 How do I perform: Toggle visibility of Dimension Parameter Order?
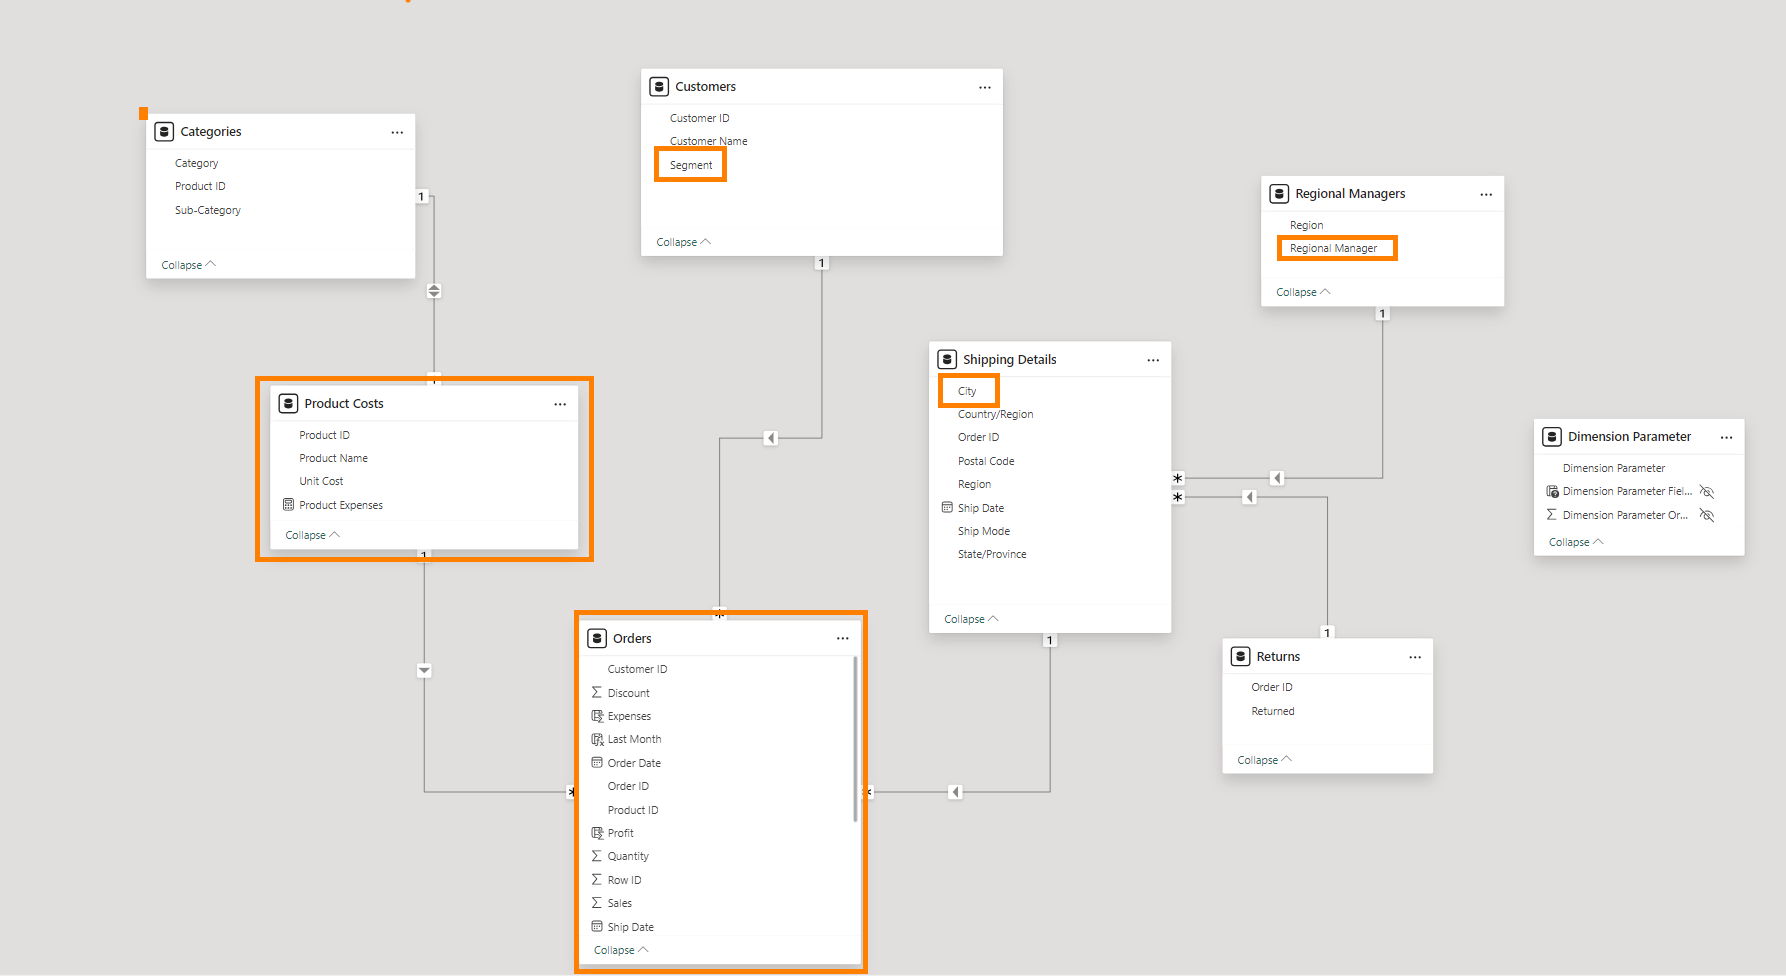[1707, 515]
